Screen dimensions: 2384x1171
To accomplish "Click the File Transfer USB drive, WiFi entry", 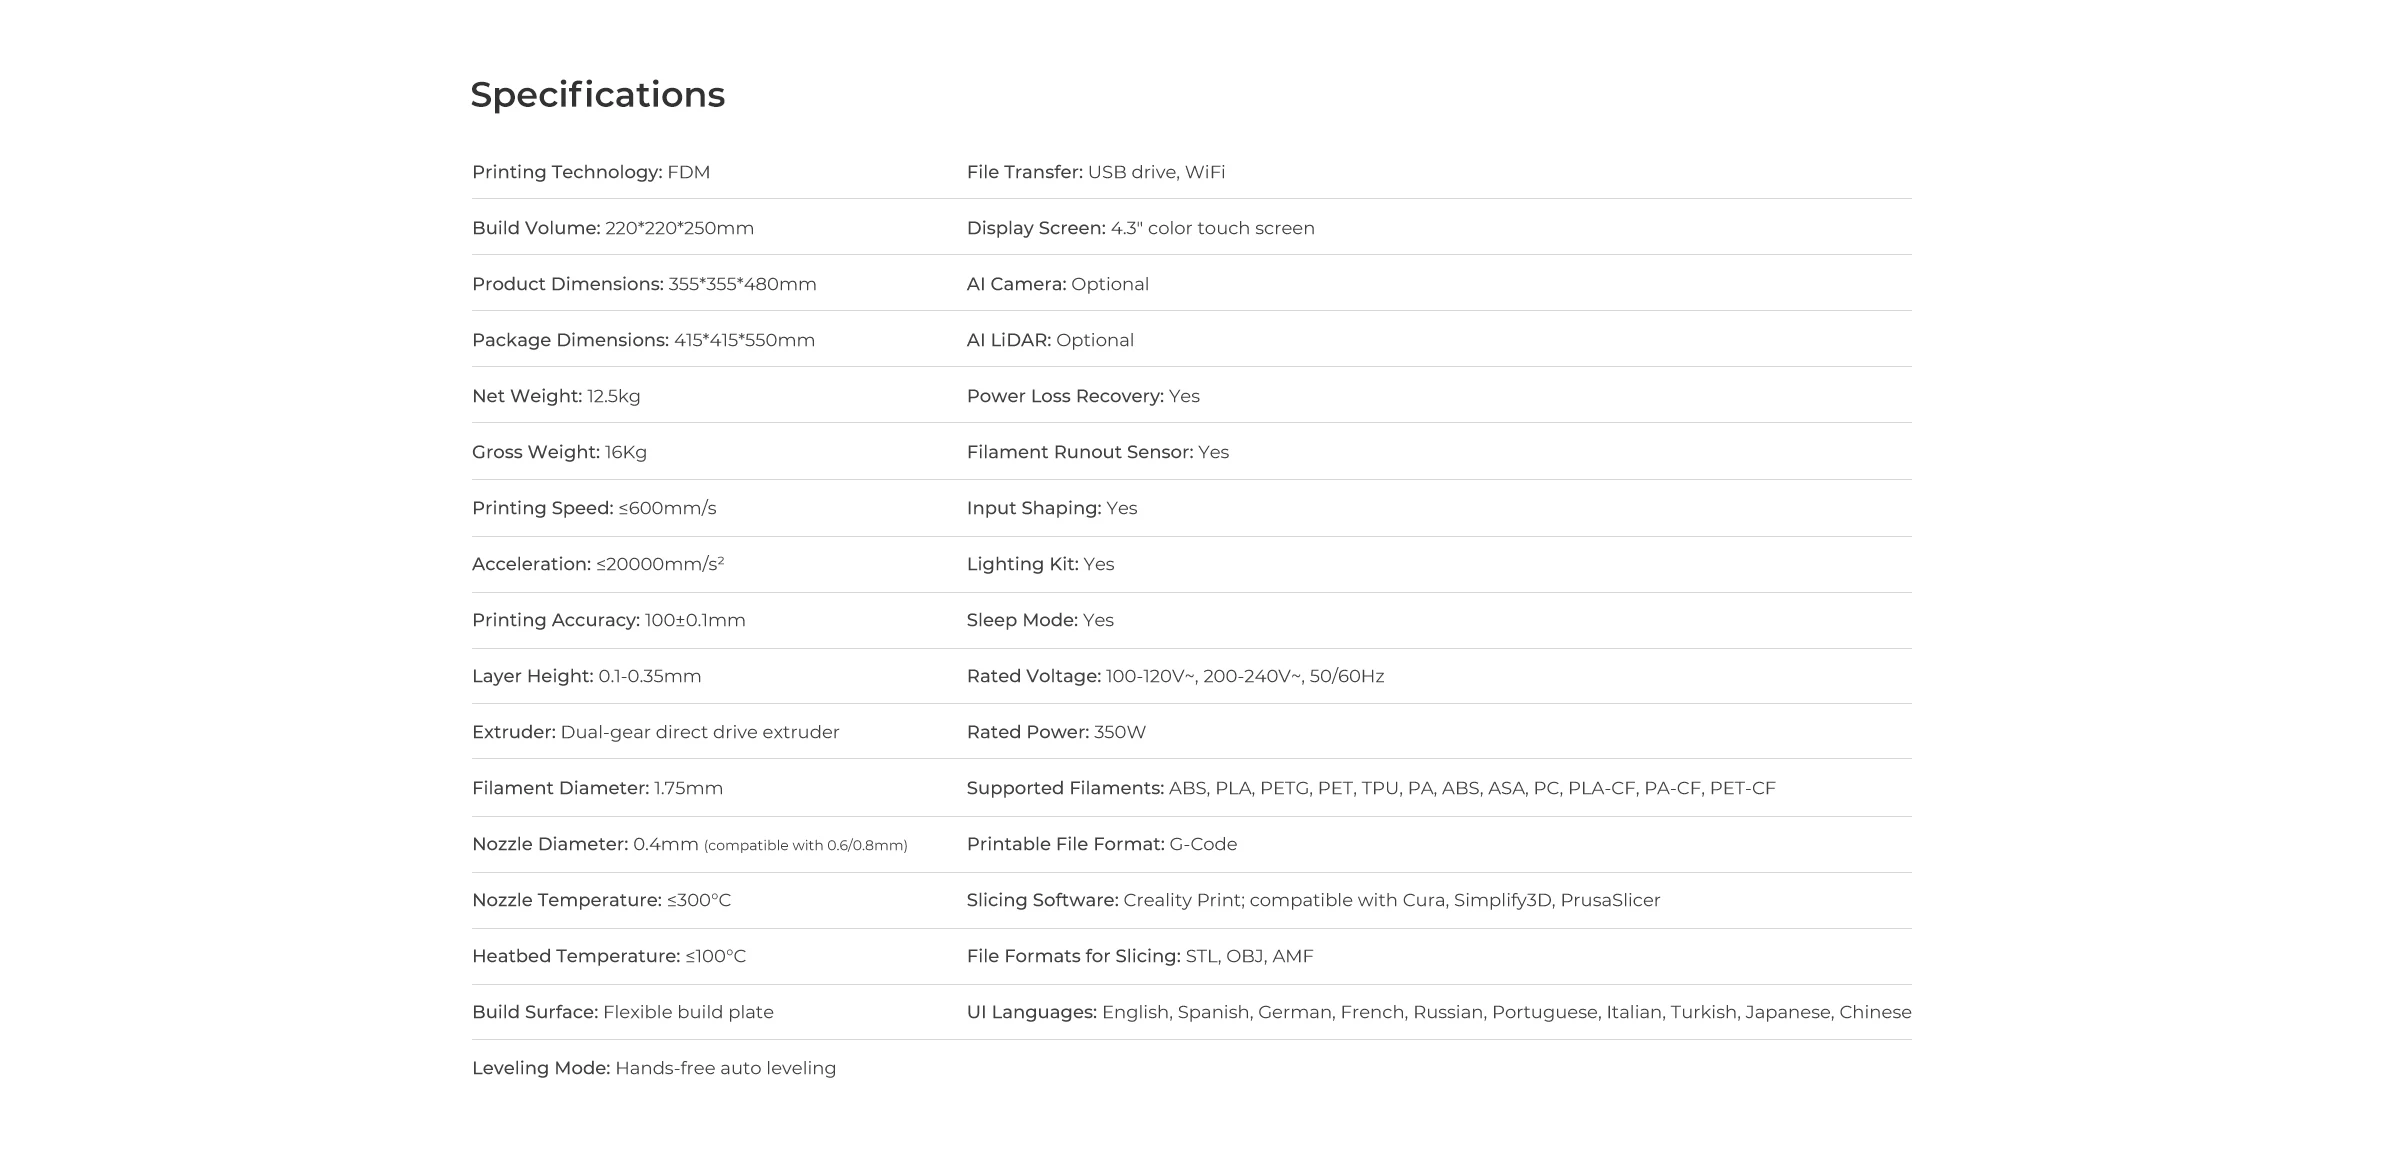I will point(1096,172).
